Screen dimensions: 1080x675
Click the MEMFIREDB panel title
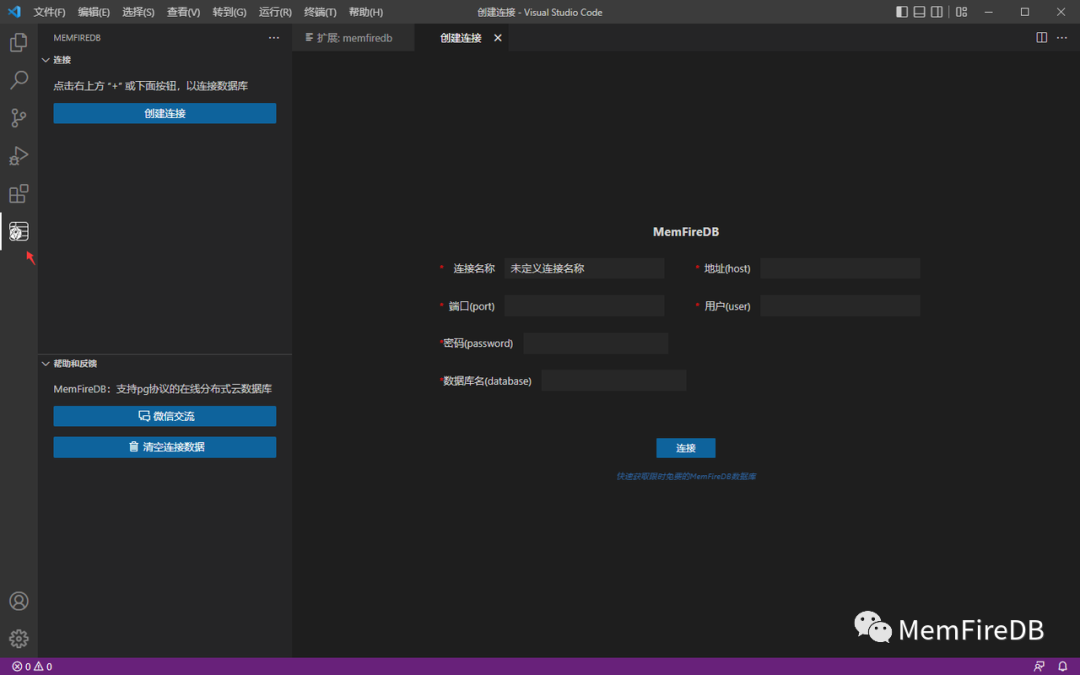click(x=77, y=37)
